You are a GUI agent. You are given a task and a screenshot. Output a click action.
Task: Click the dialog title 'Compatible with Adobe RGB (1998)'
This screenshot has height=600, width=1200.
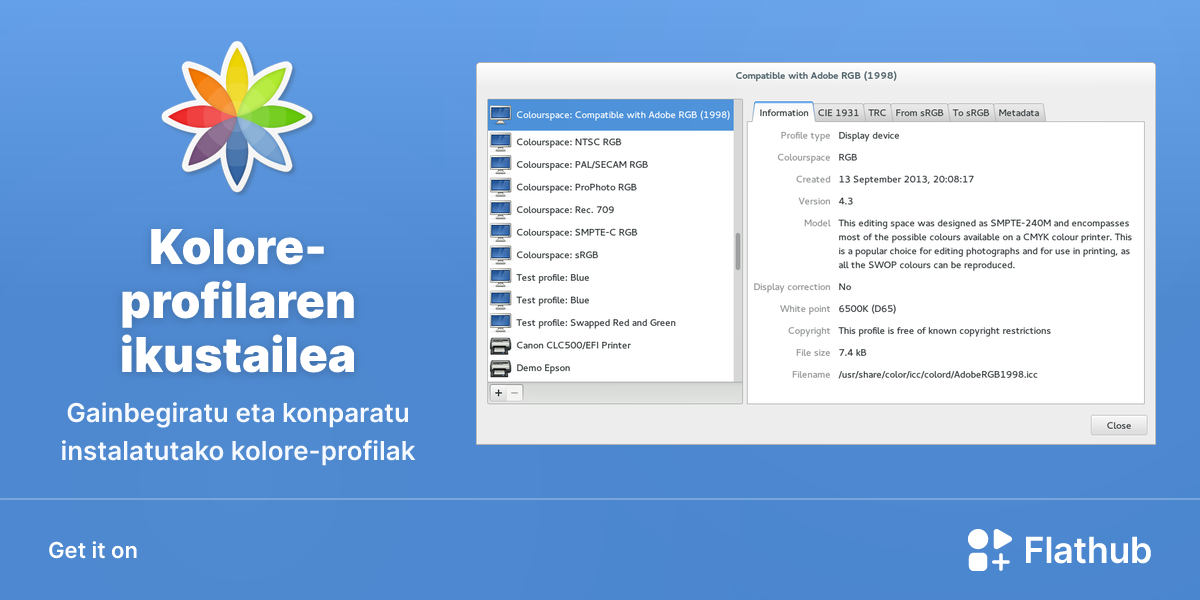pos(816,75)
